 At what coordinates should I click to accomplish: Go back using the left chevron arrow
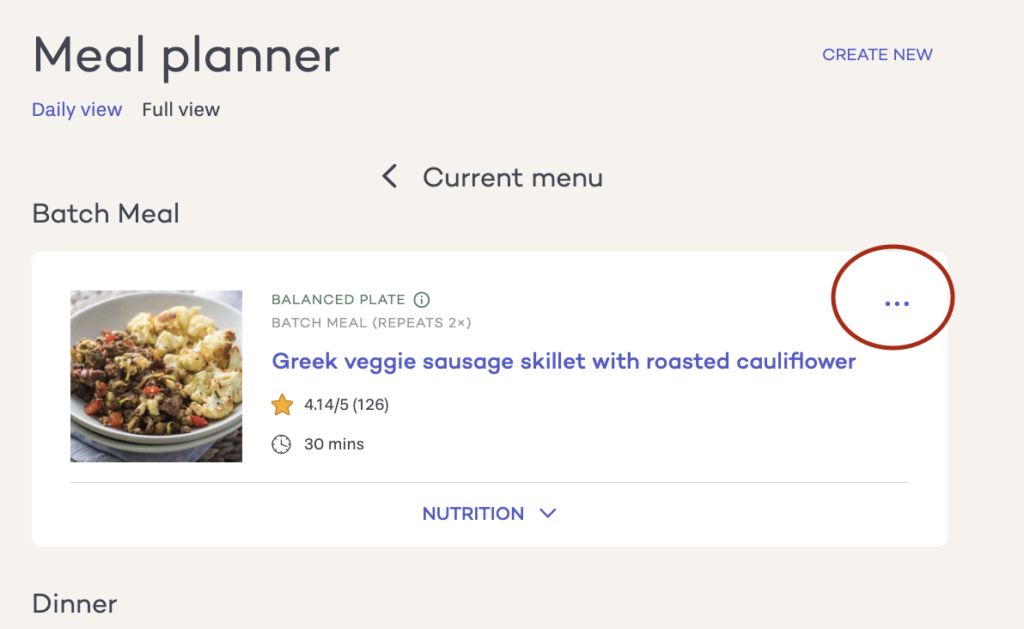click(x=390, y=177)
